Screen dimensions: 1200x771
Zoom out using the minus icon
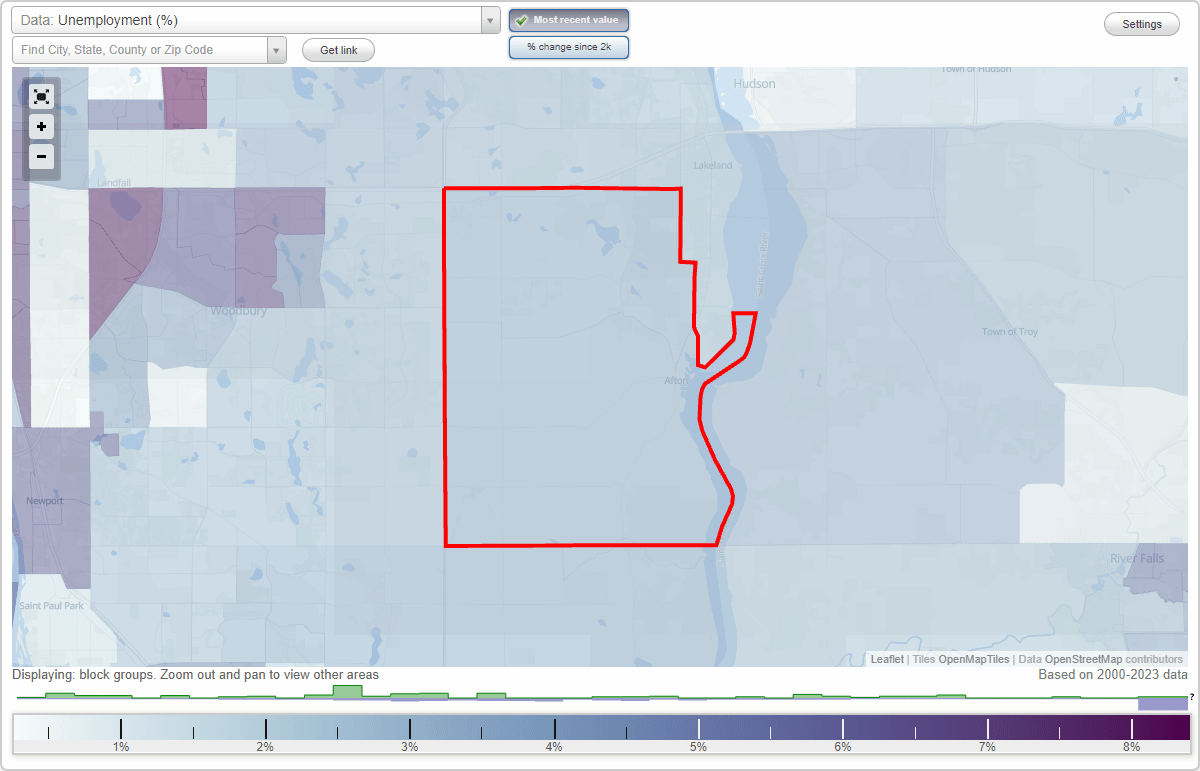pos(41,157)
